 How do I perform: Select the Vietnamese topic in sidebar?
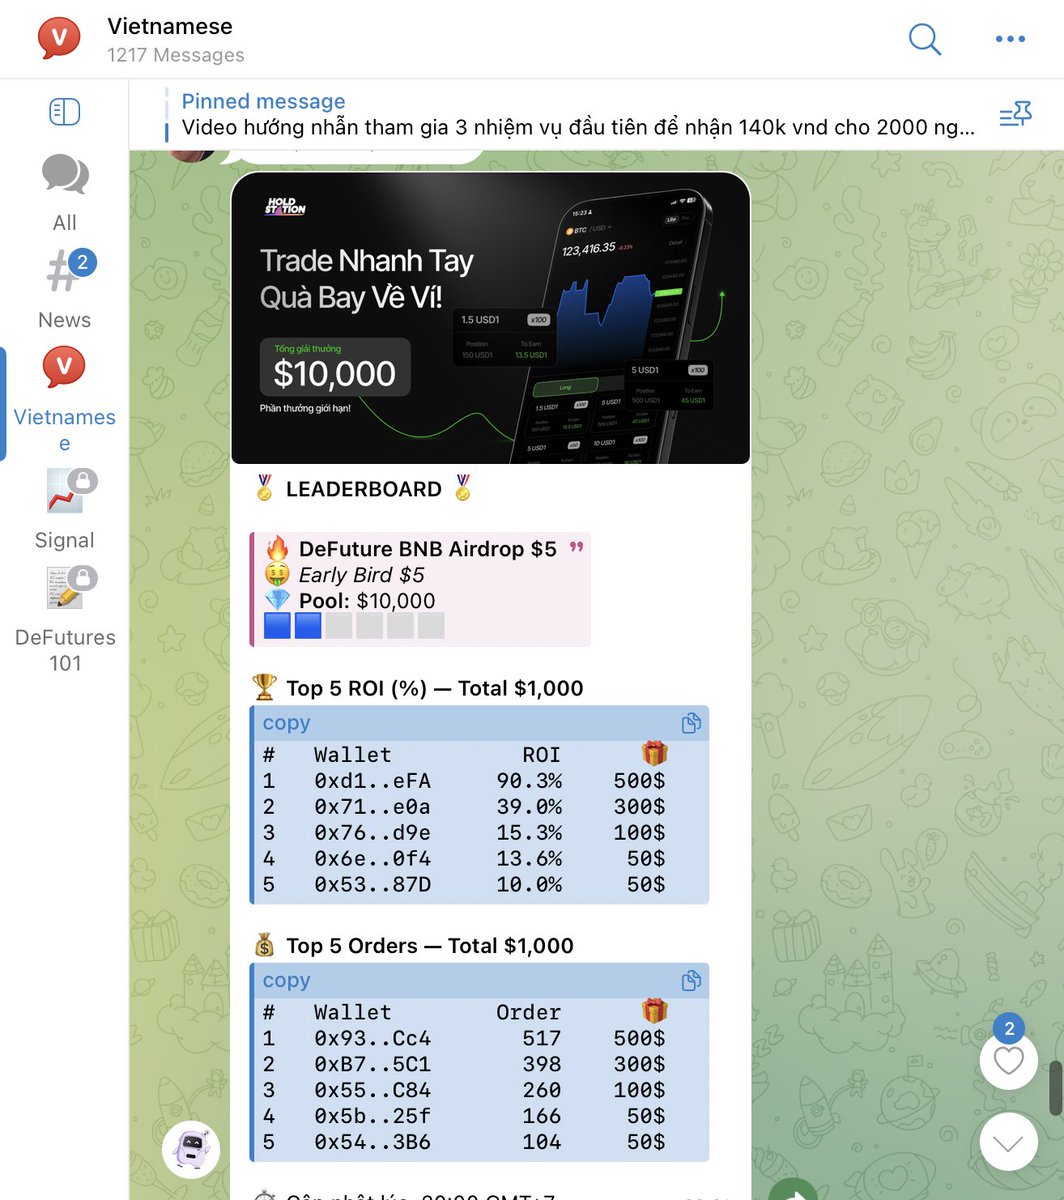(x=64, y=399)
